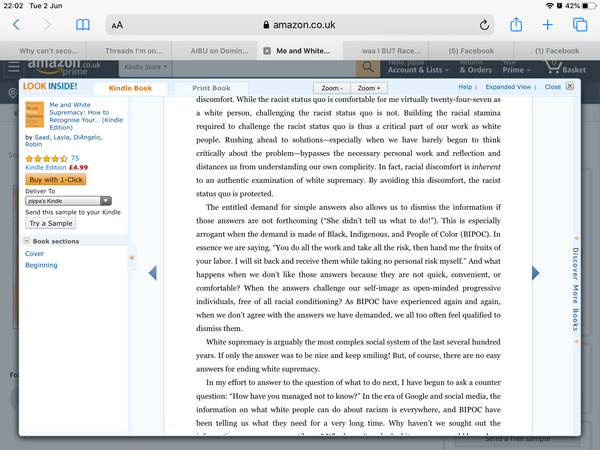Open the Kindle Edition link
600x450 pixels.
(x=46, y=168)
